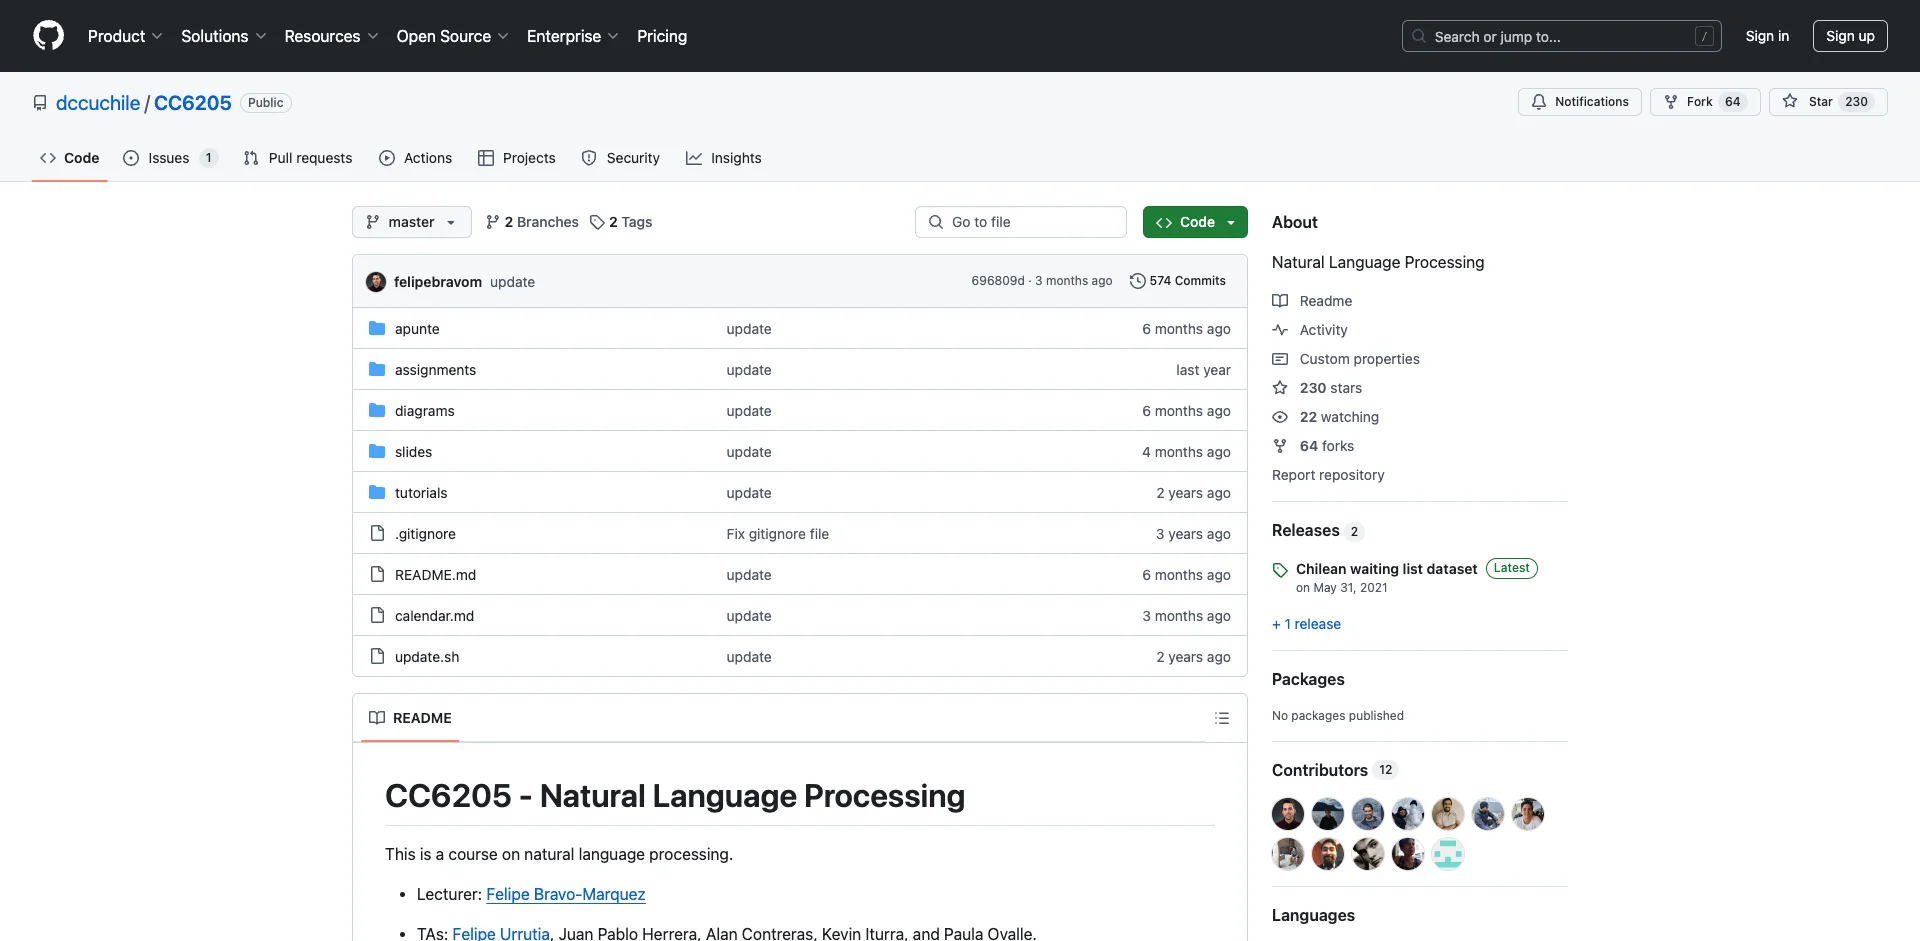The height and width of the screenshot is (941, 1920).
Task: Open the apunte folder
Action: 417,329
